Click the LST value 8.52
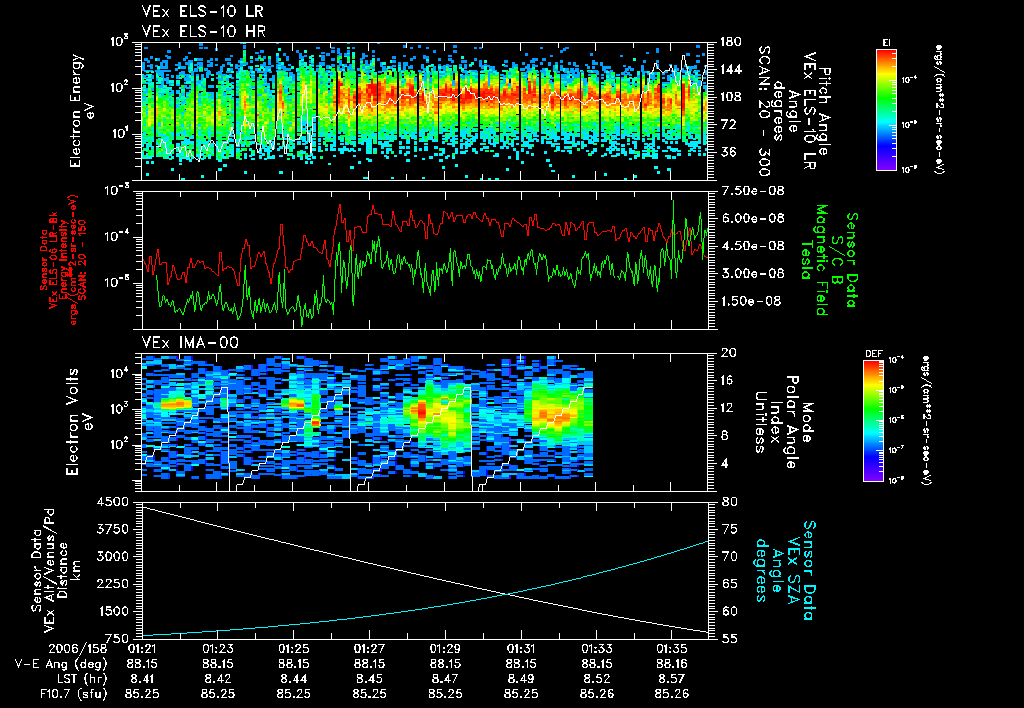This screenshot has width=1024, height=708. click(596, 679)
